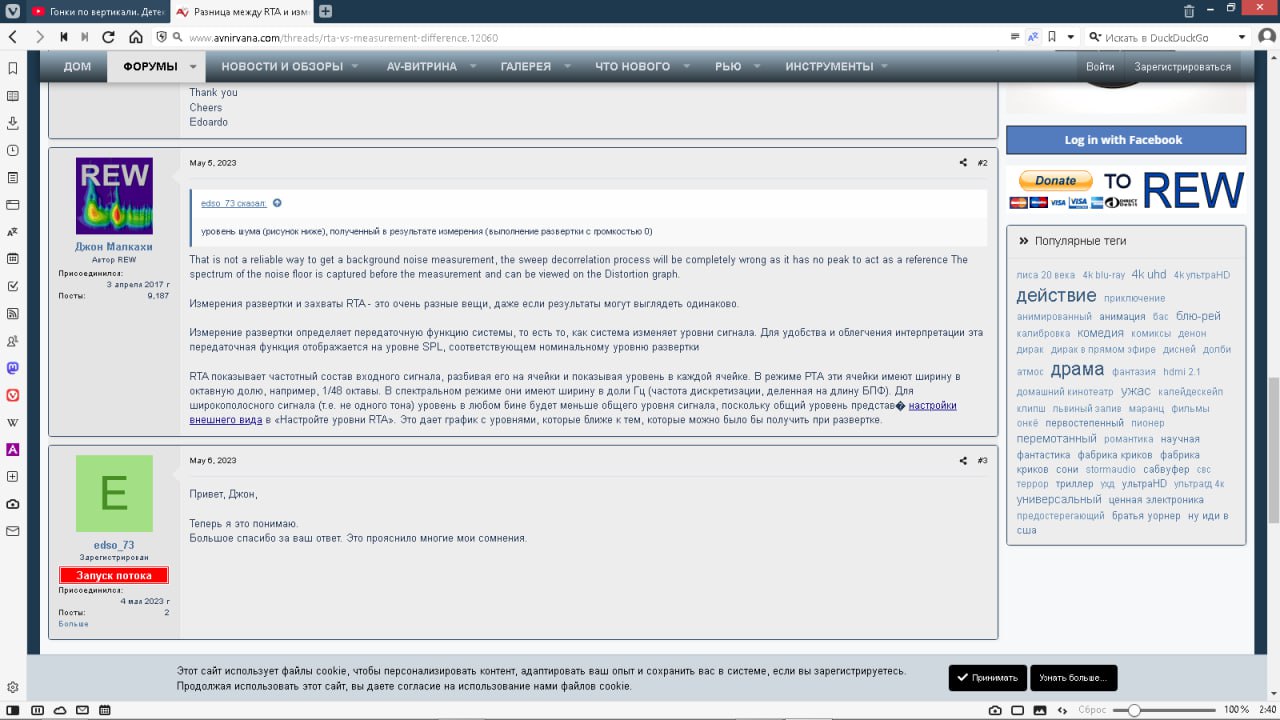Open настройки внешнего вида link
The width and height of the screenshot is (1280, 720).
coord(574,412)
